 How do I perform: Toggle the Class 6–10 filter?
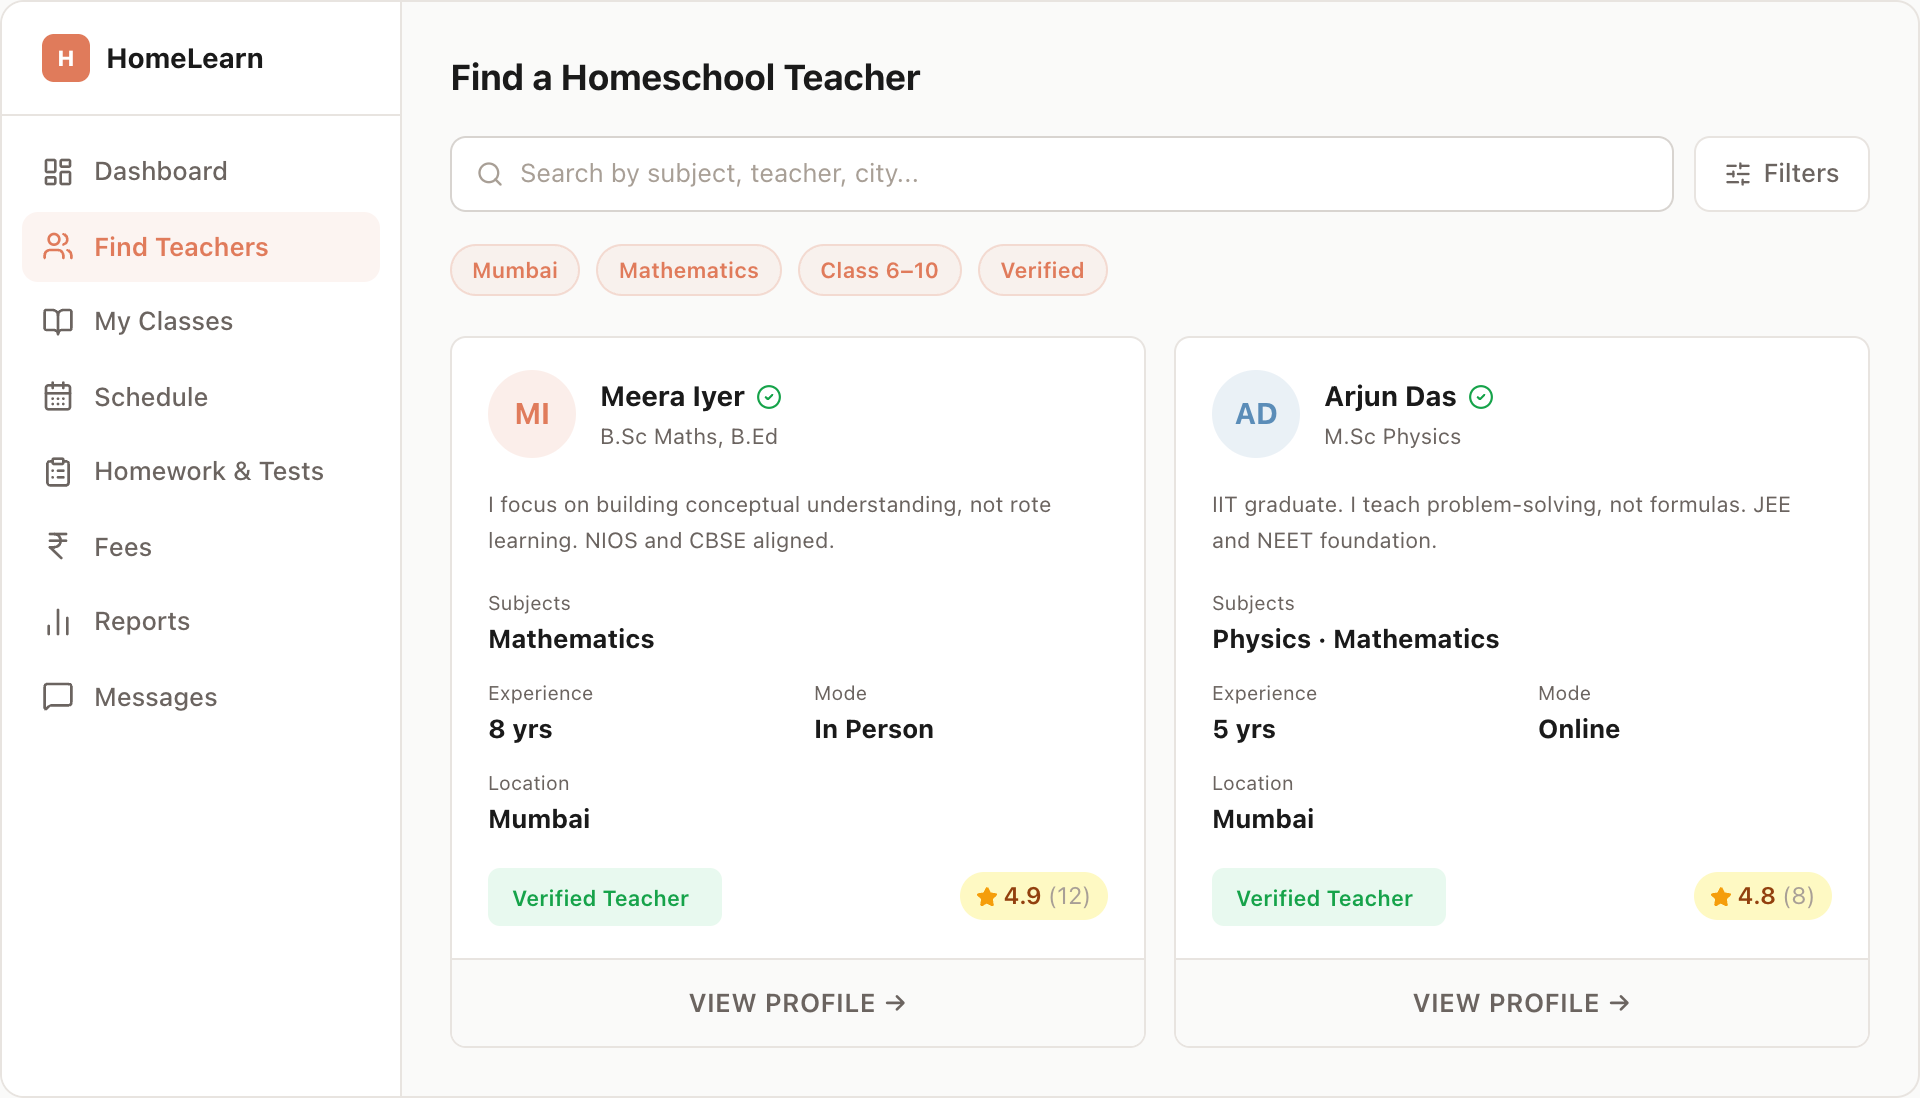(879, 270)
